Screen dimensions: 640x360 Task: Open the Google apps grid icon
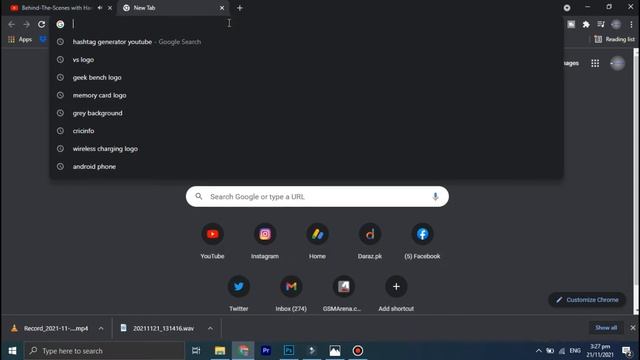pyautogui.click(x=595, y=63)
